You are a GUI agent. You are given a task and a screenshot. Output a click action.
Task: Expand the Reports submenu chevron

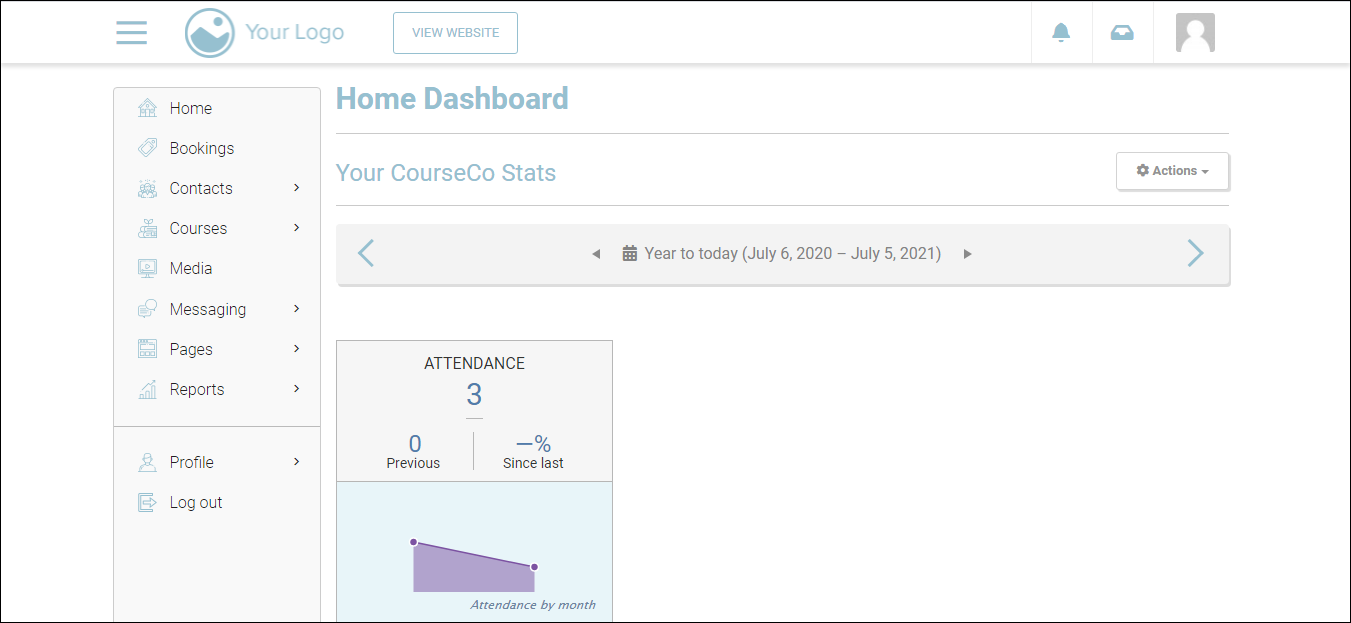pos(297,389)
